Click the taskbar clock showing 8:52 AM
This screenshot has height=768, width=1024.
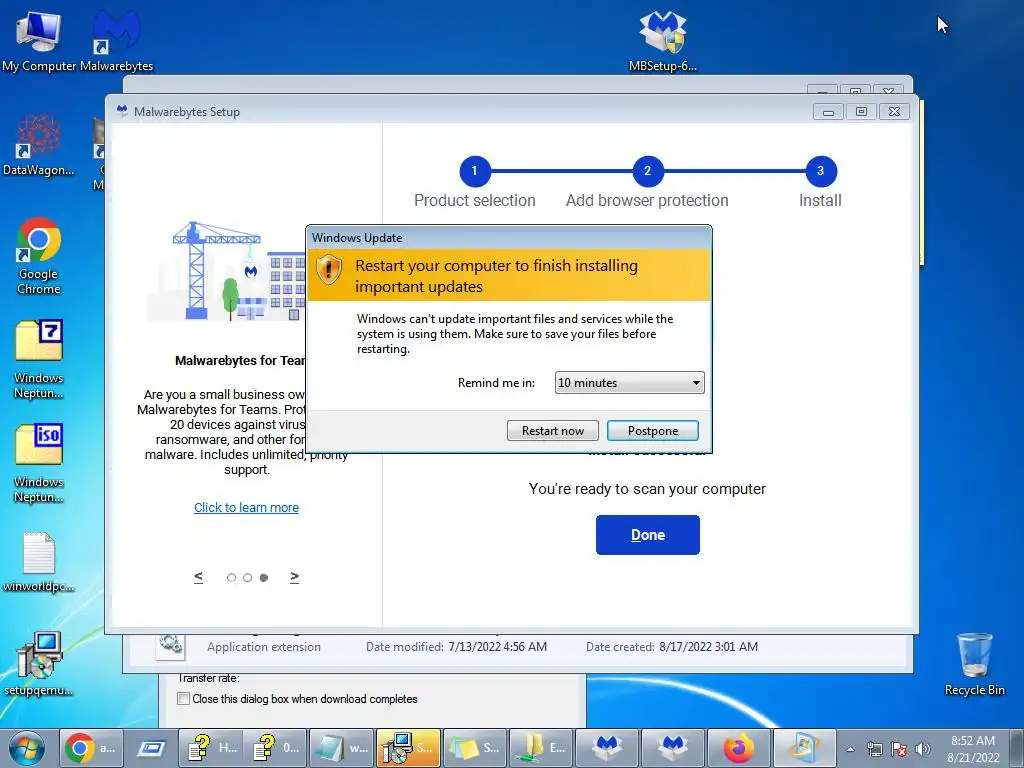coord(973,749)
